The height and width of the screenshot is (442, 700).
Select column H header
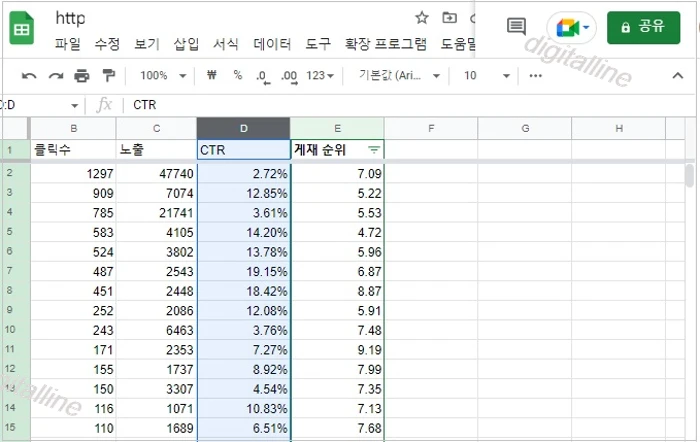tap(619, 129)
